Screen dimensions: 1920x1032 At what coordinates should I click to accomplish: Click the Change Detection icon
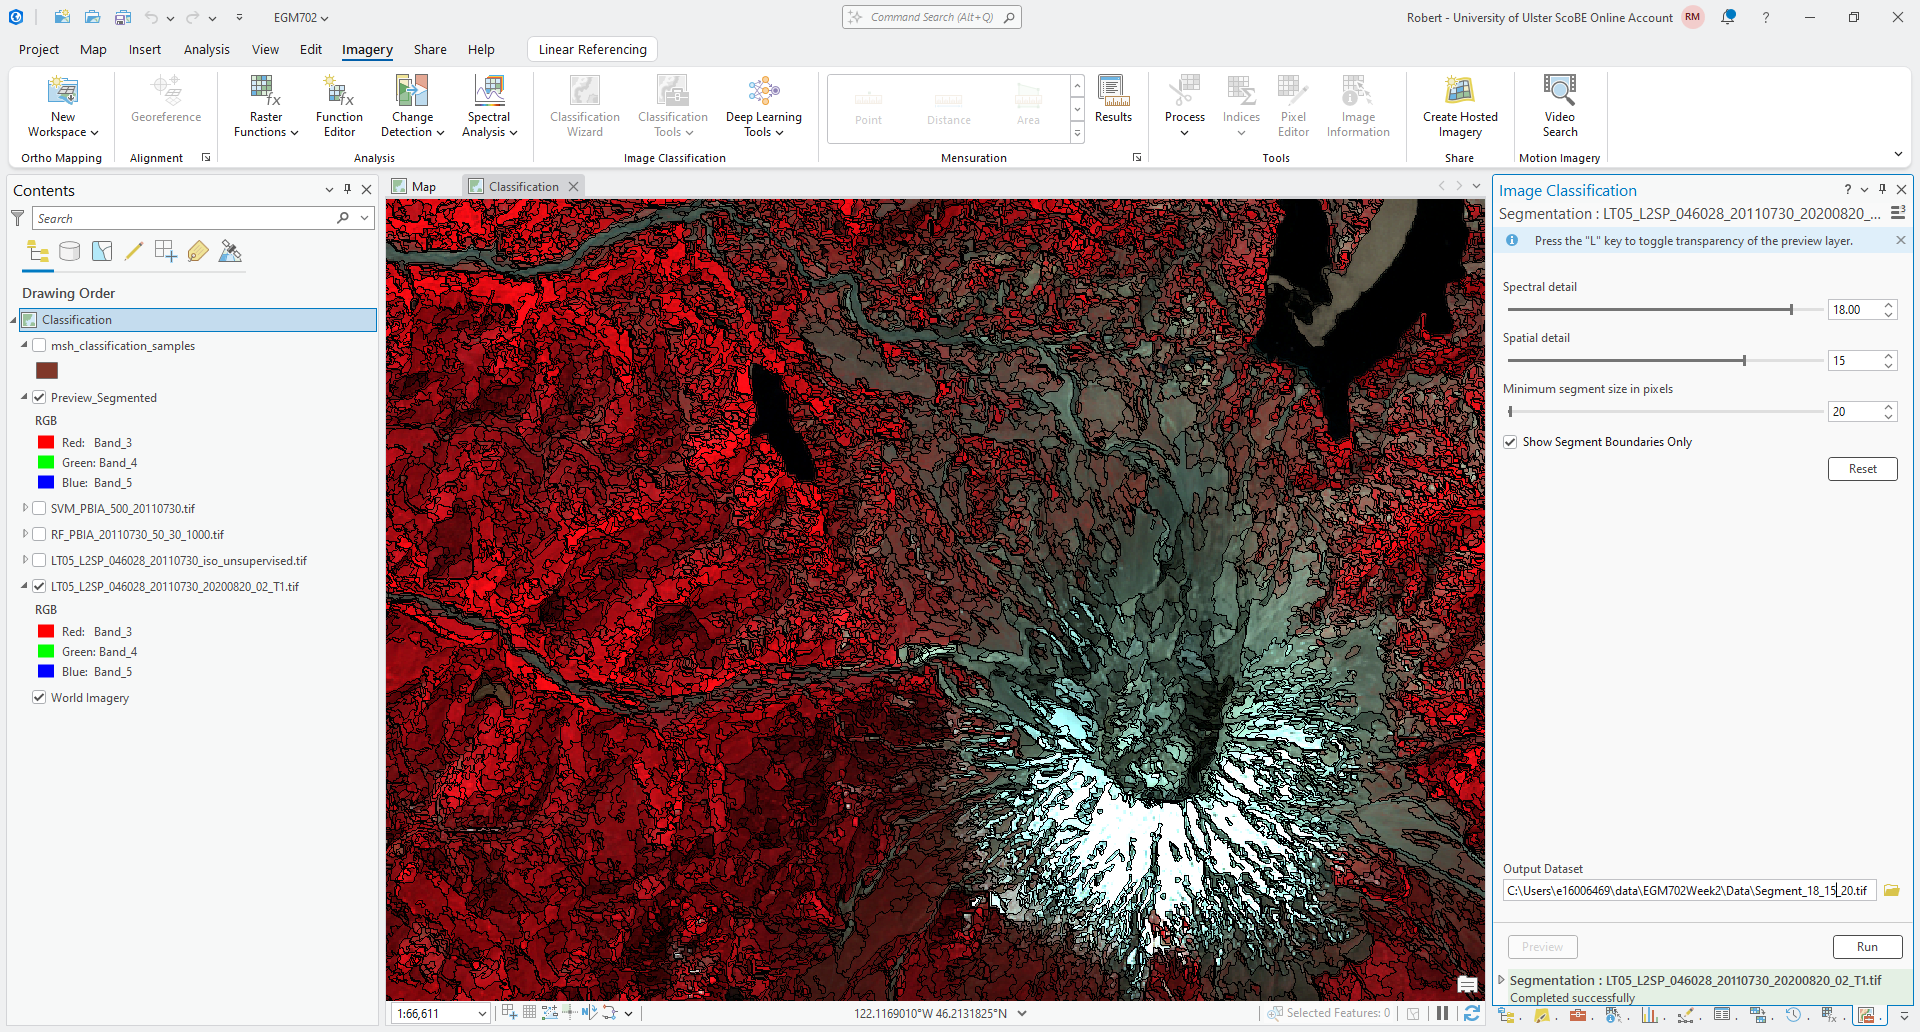[x=412, y=92]
